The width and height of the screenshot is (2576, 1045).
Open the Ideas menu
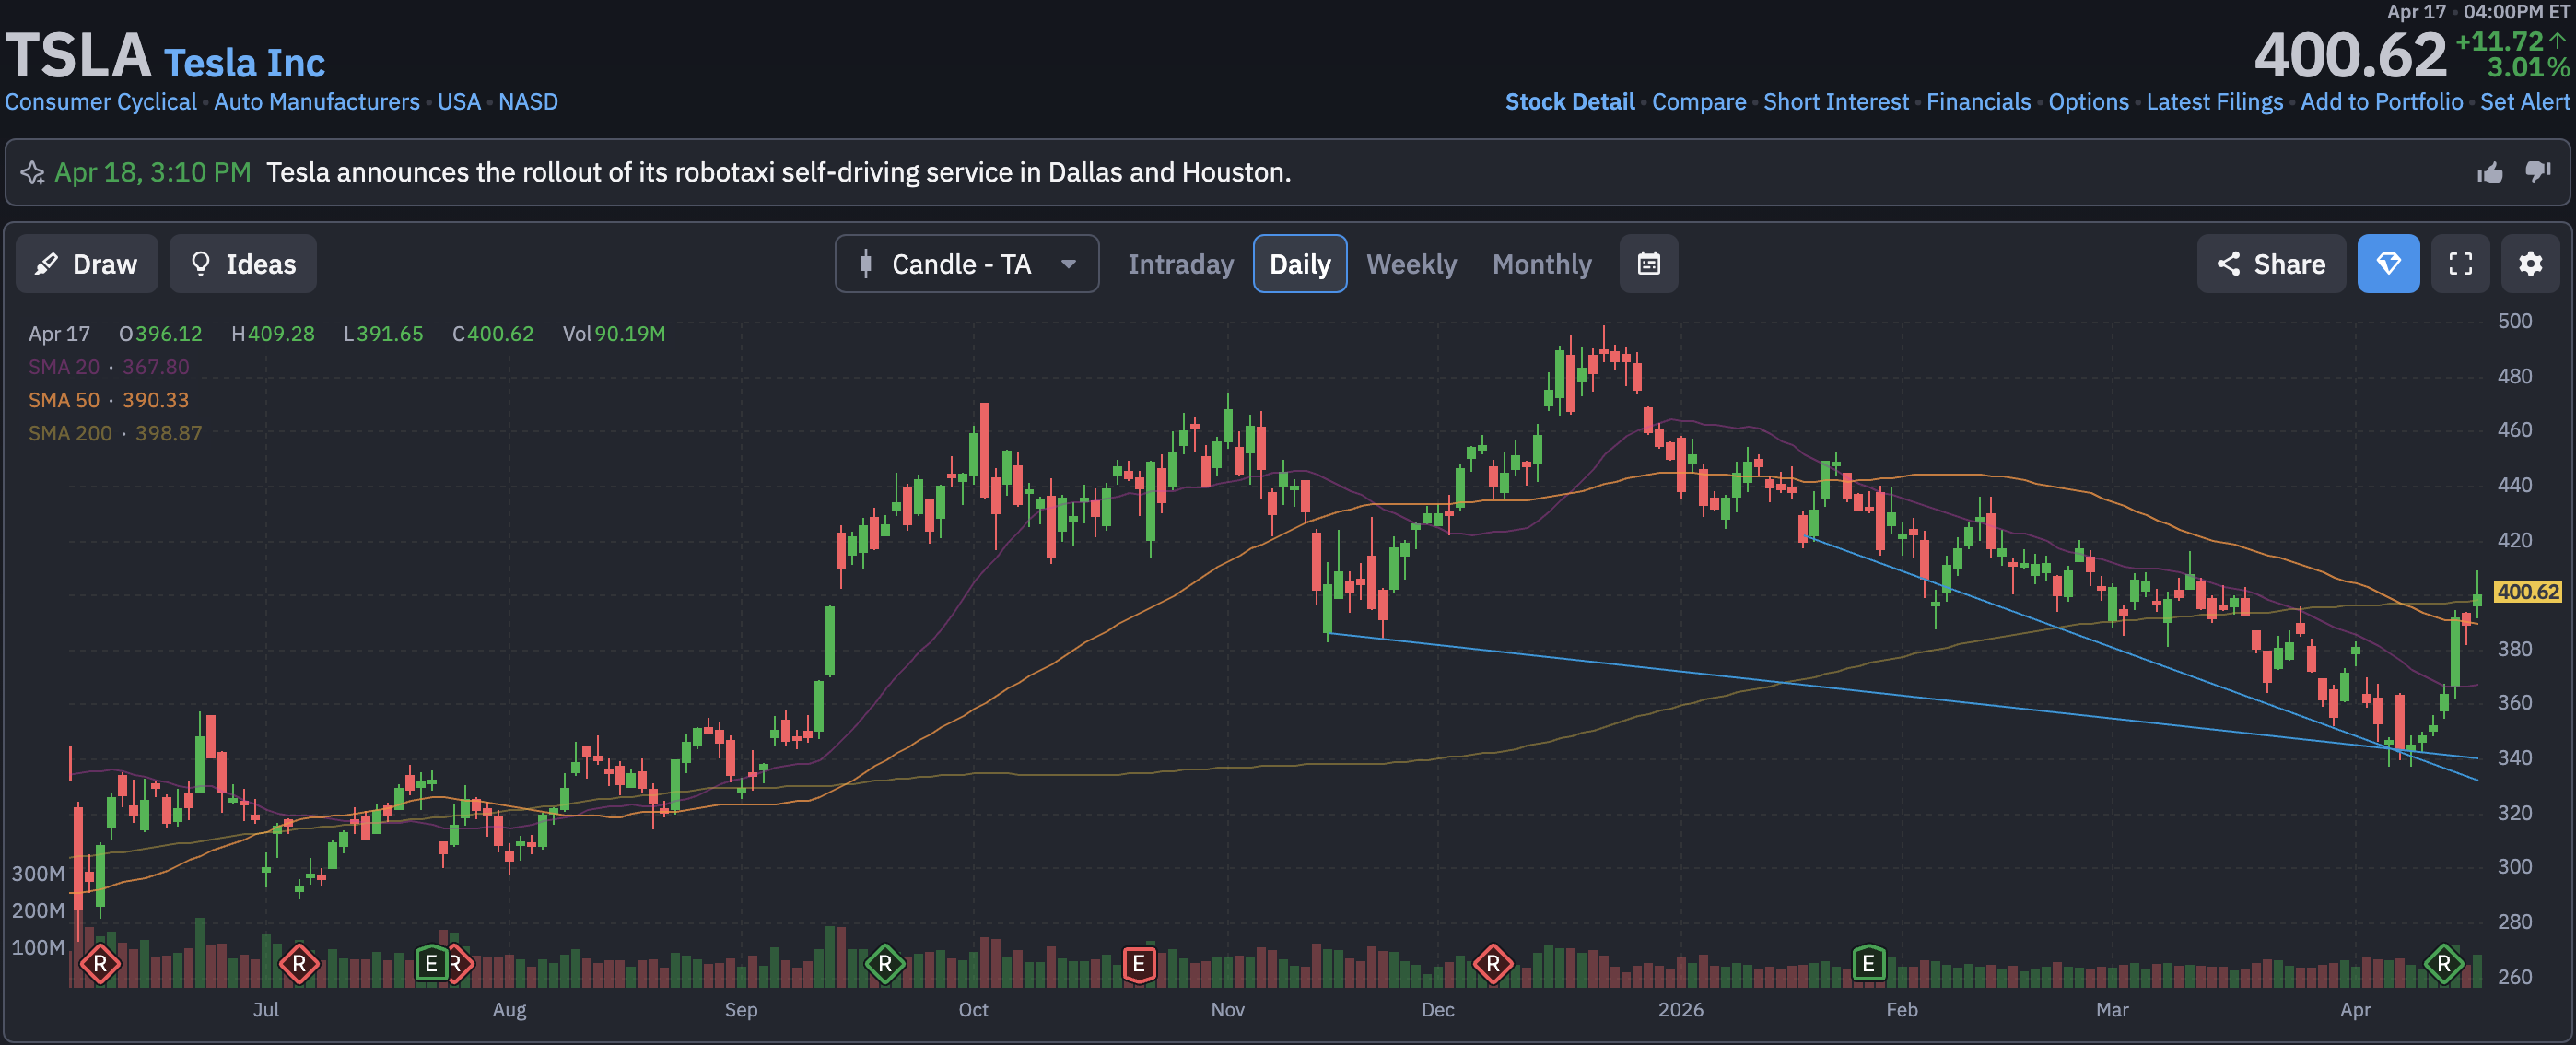(x=243, y=264)
